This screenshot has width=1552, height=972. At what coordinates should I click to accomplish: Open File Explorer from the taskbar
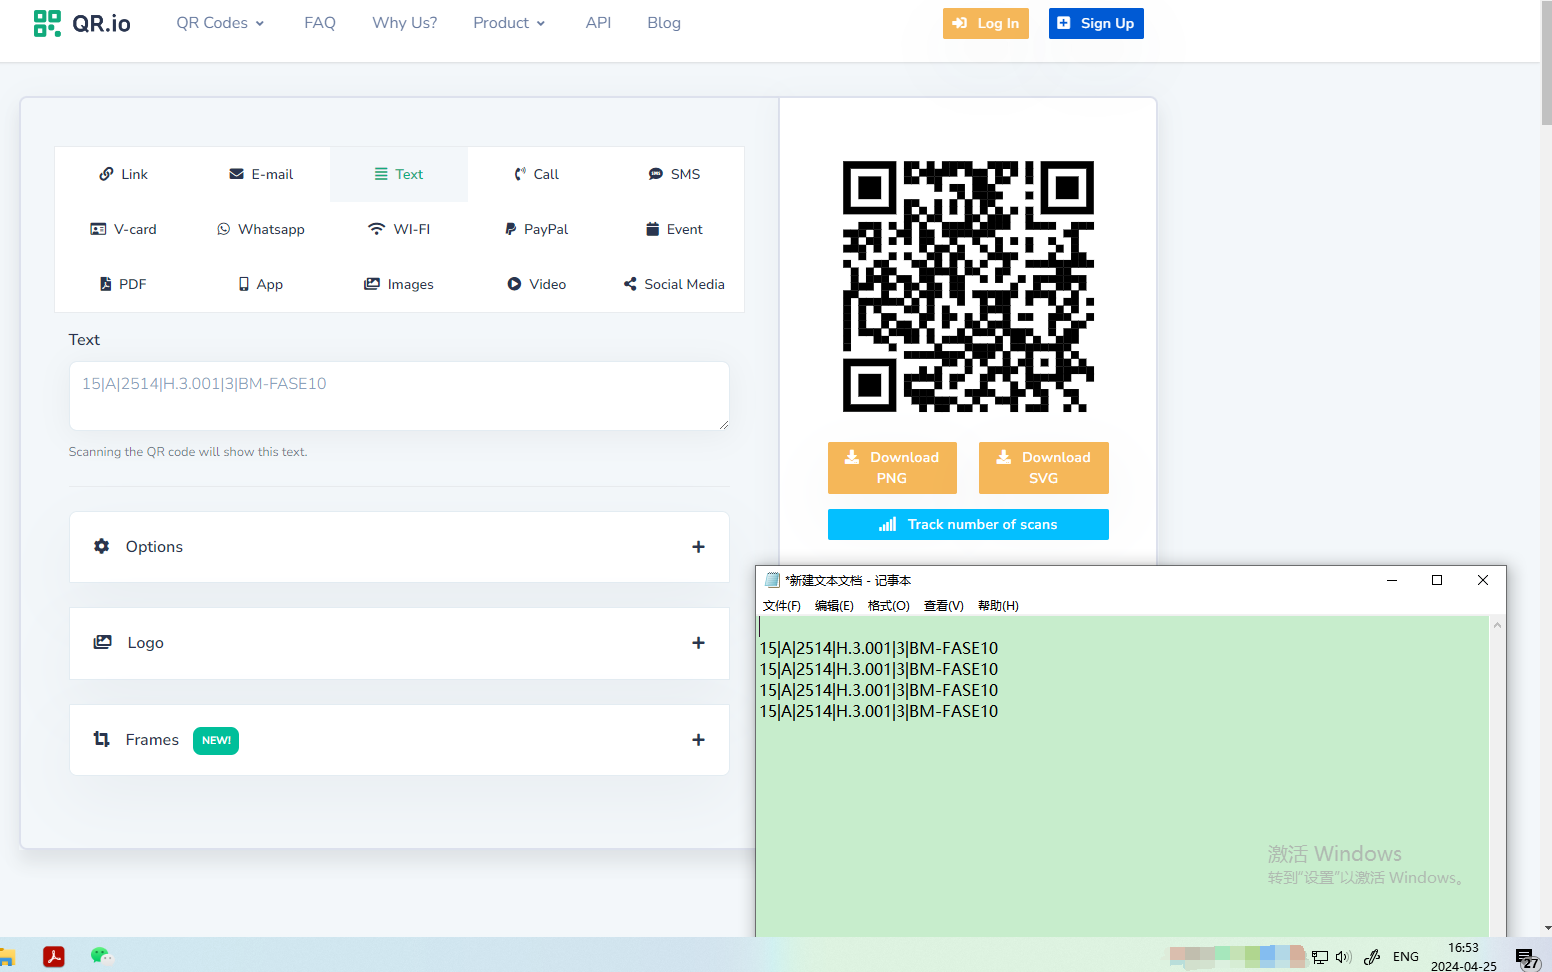point(6,956)
